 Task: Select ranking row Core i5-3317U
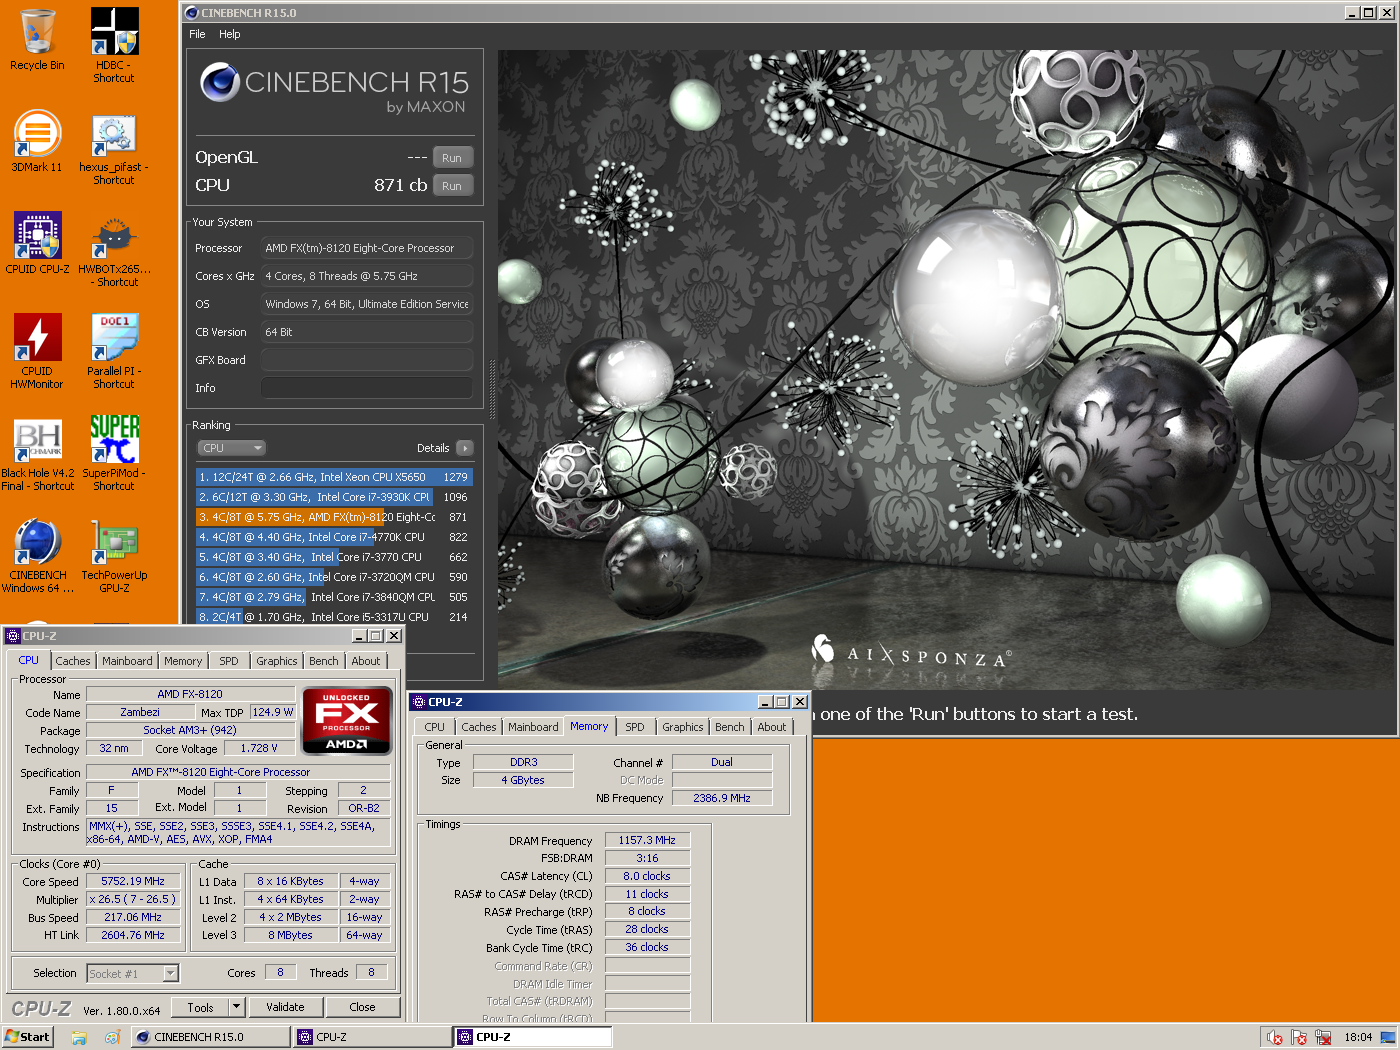click(x=334, y=617)
